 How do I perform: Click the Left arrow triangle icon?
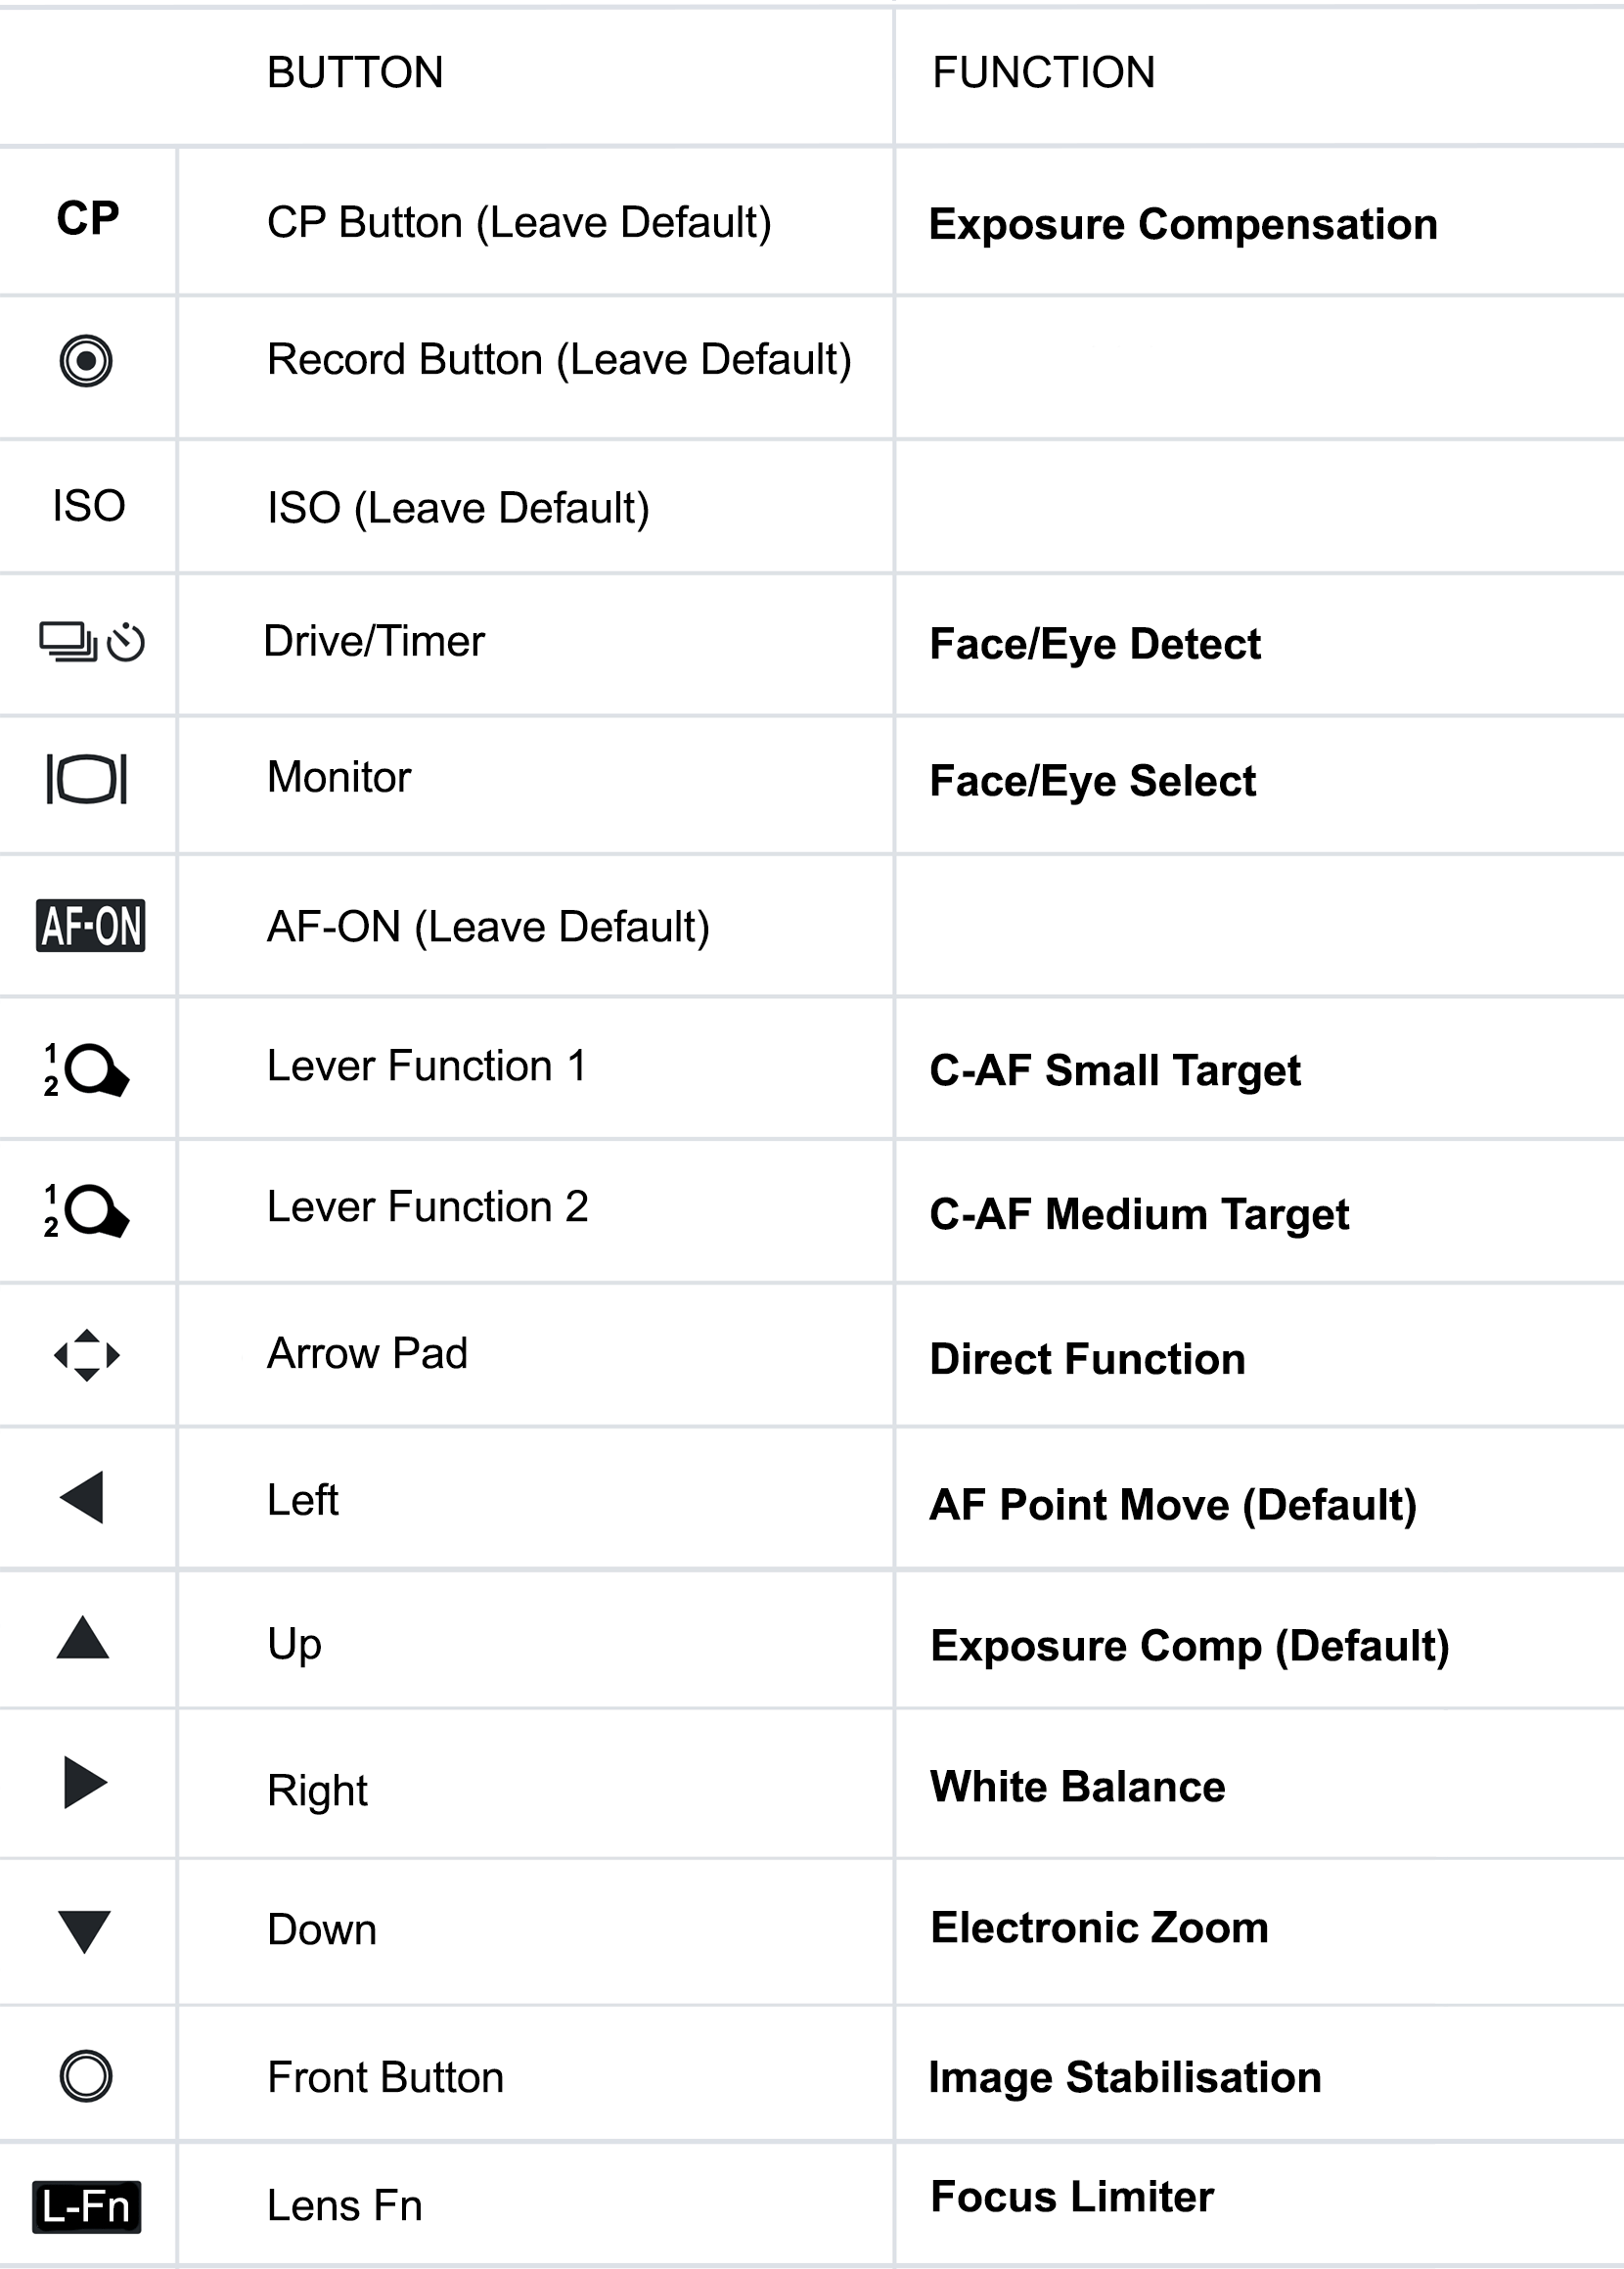(x=83, y=1497)
